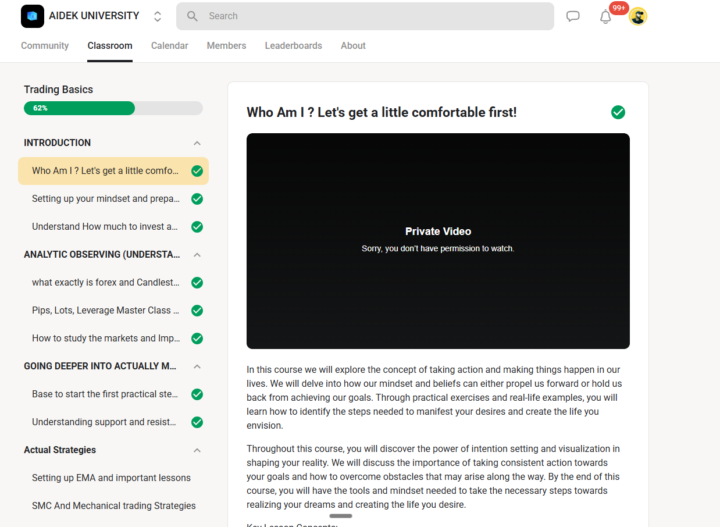720x527 pixels.
Task: Click the Trading Basics 62% progress bar
Action: [x=113, y=108]
